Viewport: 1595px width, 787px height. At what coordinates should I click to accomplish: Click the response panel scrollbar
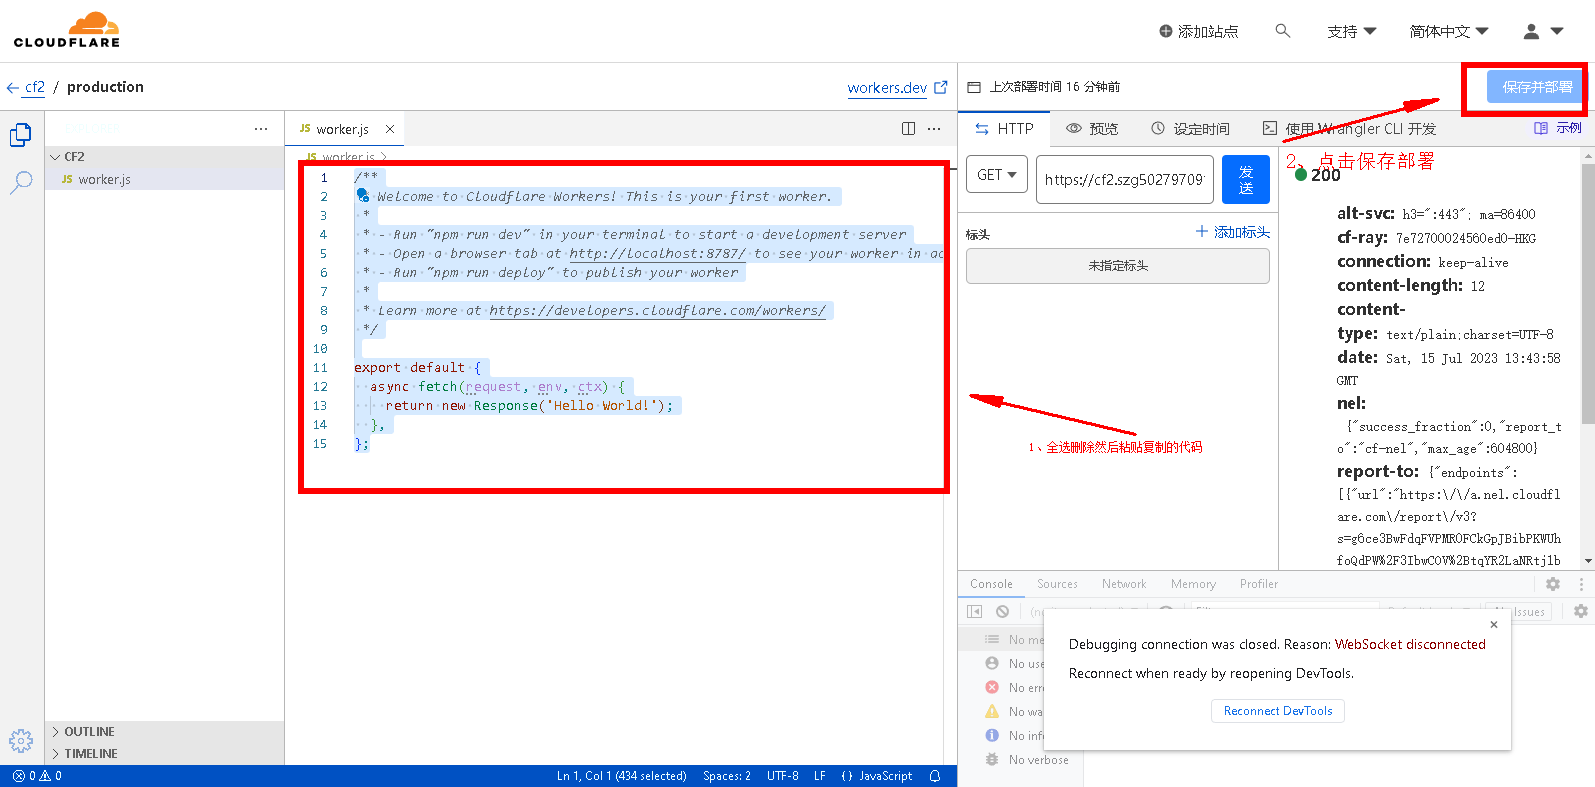point(1588,295)
